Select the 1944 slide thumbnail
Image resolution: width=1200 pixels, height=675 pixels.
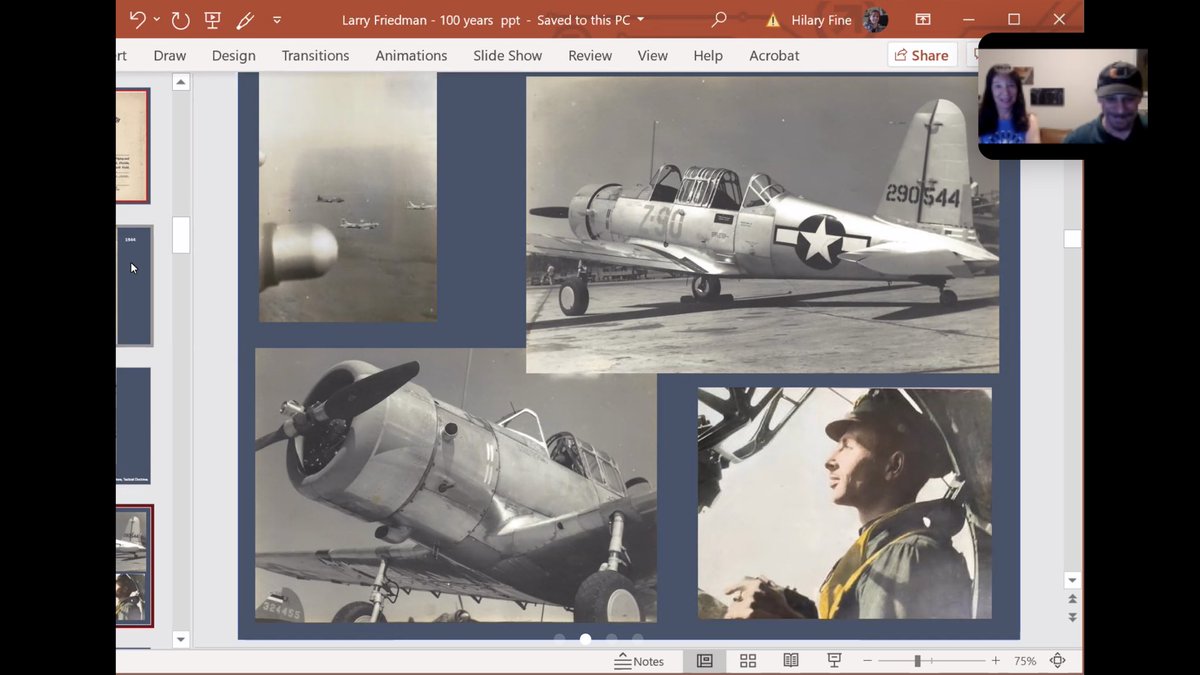point(134,286)
